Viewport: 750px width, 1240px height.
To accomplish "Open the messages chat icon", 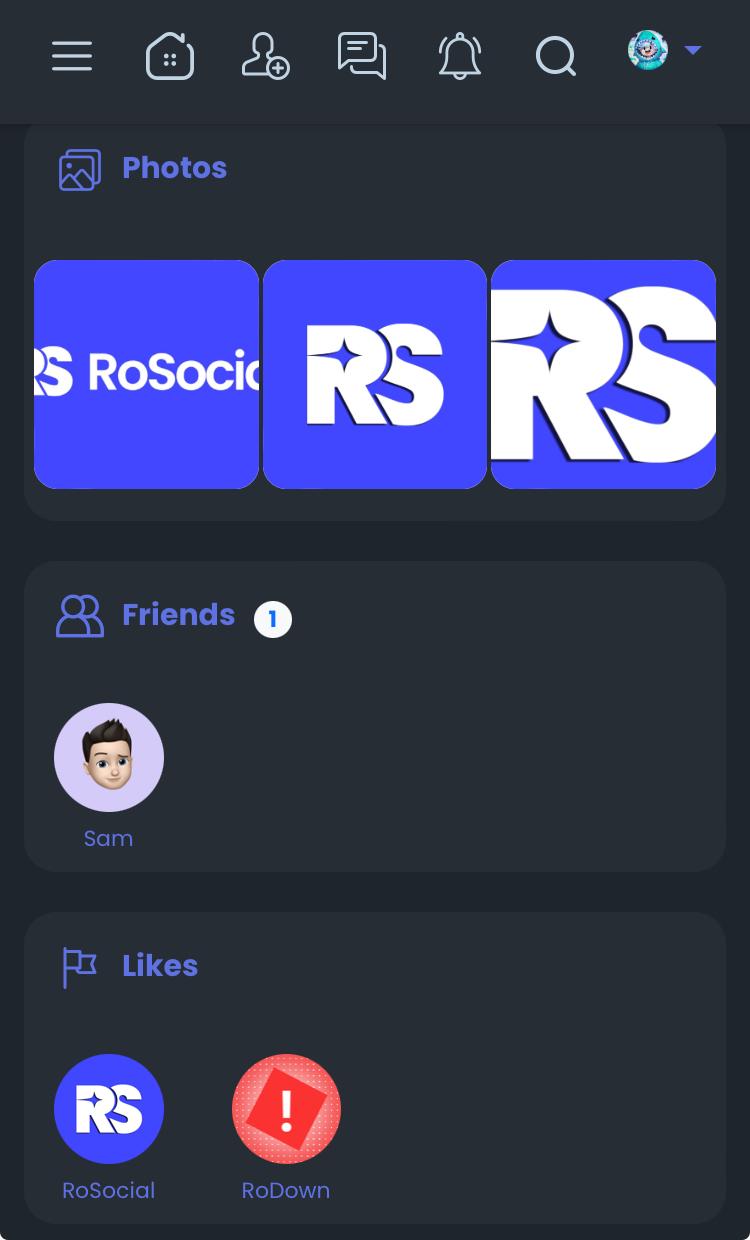I will point(362,56).
